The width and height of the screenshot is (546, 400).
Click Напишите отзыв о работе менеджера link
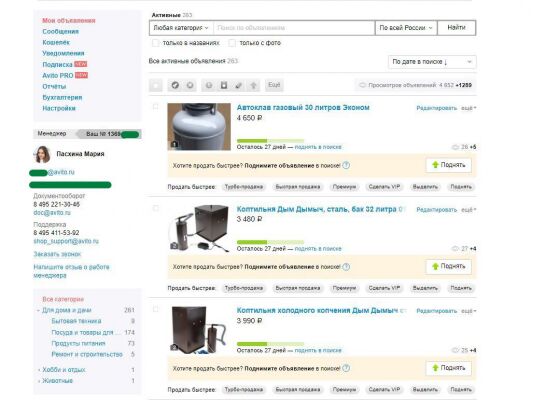pyautogui.click(x=71, y=271)
